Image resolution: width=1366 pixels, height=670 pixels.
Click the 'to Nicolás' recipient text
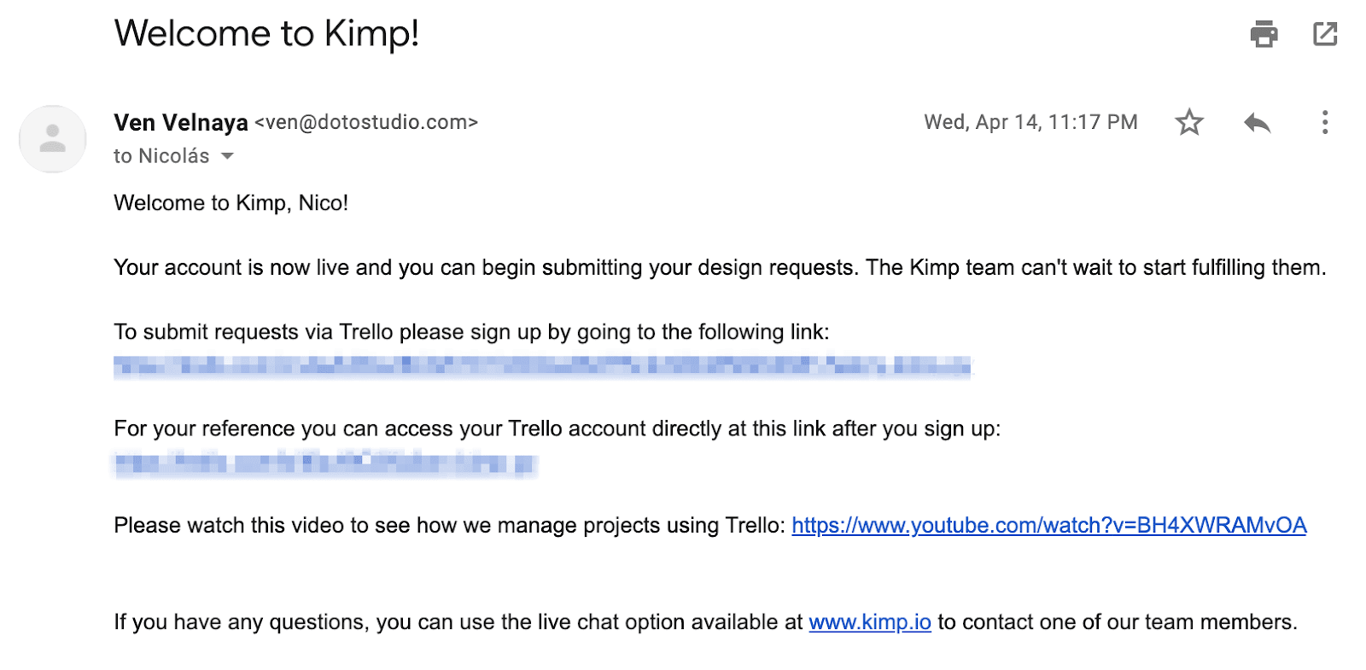click(162, 156)
